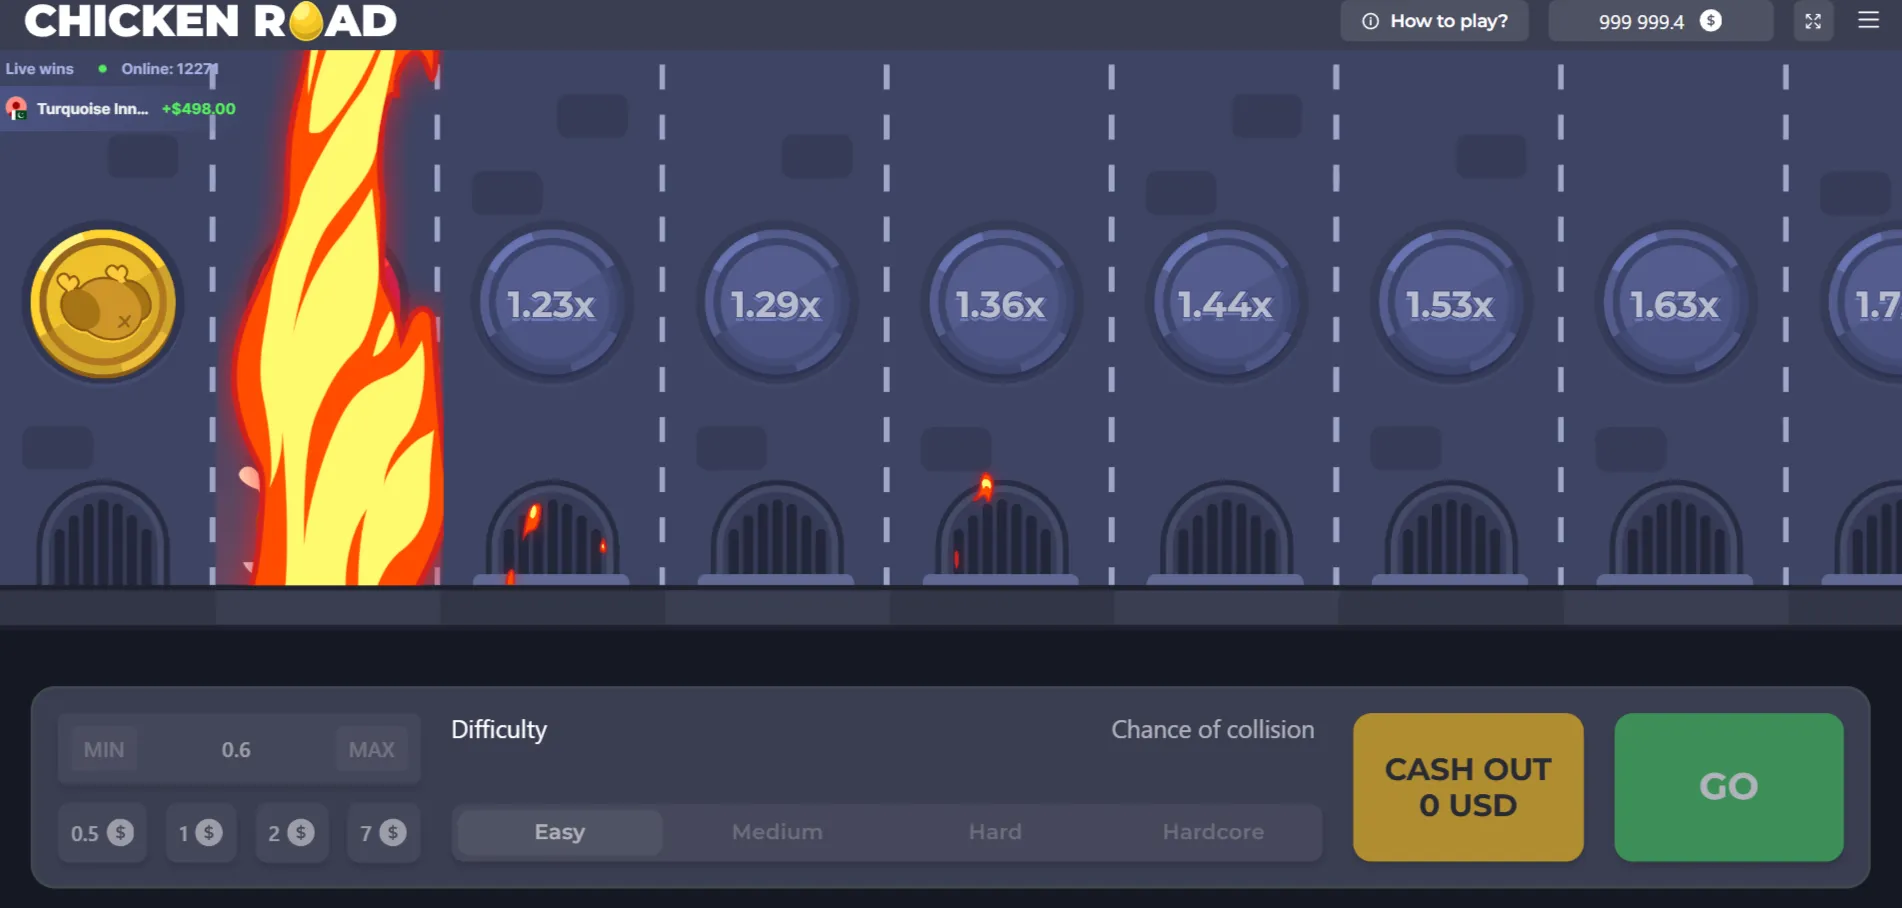
Task: Select Easy difficulty
Action: [x=559, y=832]
